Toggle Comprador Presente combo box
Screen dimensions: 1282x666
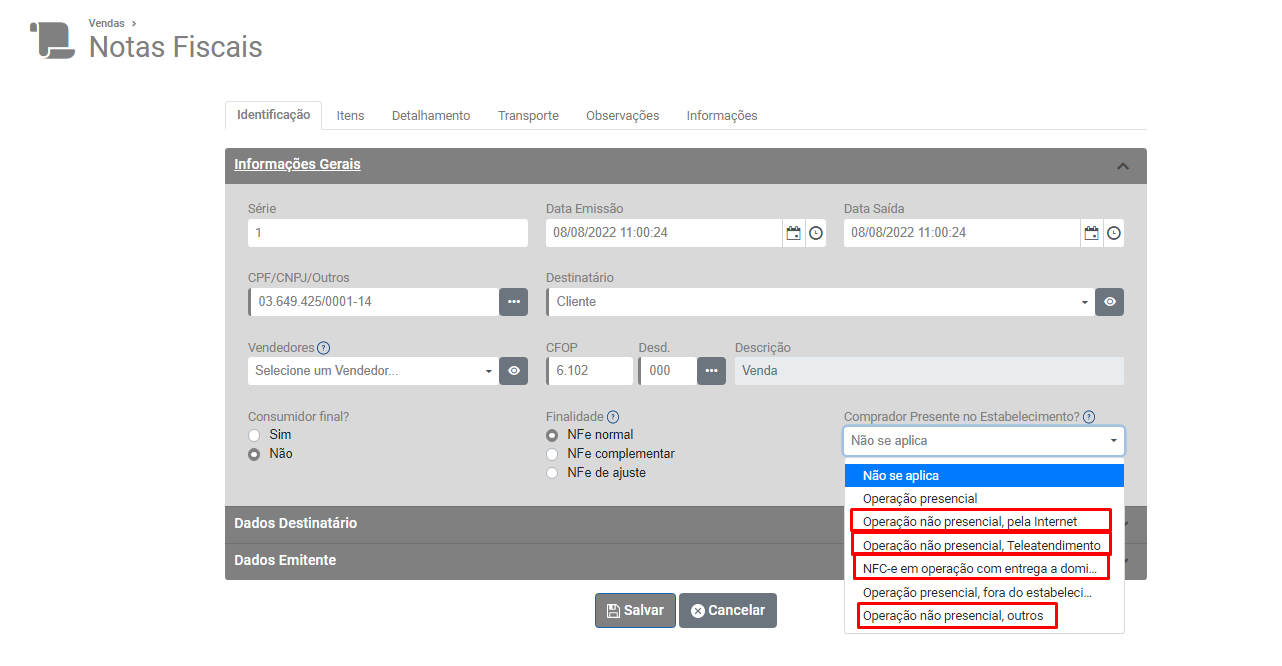click(x=984, y=441)
